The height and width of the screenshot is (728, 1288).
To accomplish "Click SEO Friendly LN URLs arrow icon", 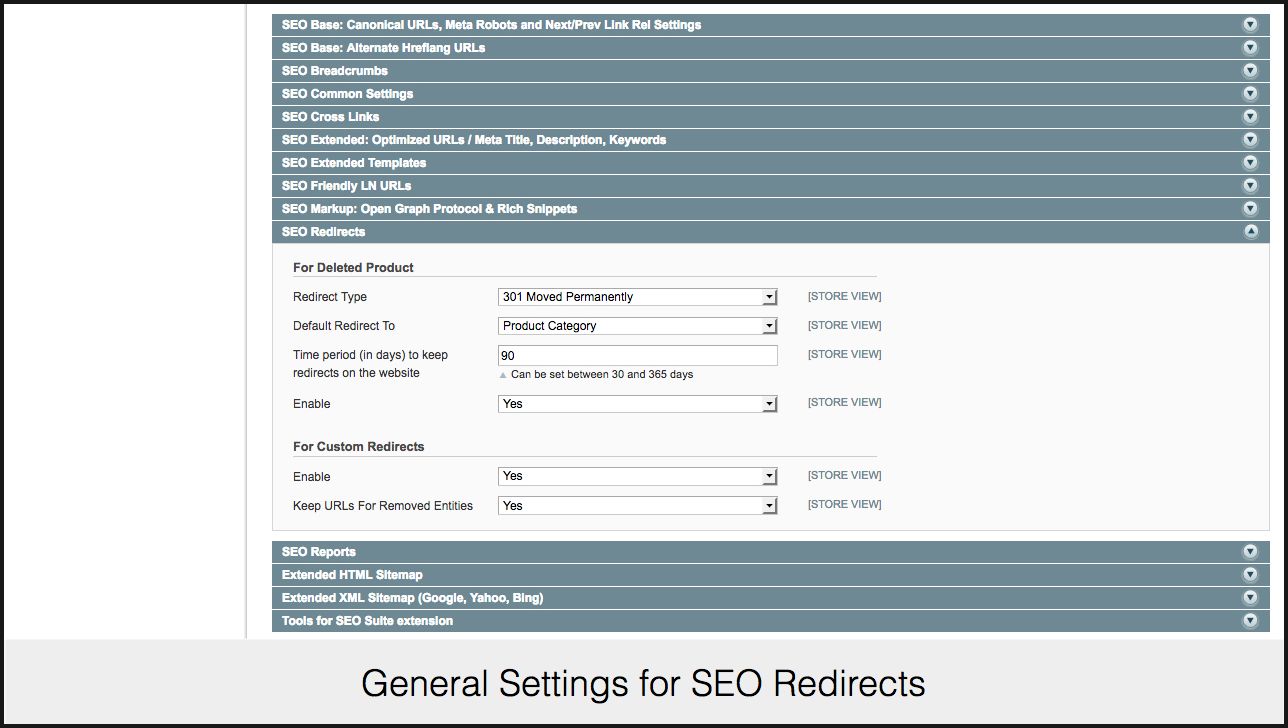I will click(1249, 186).
